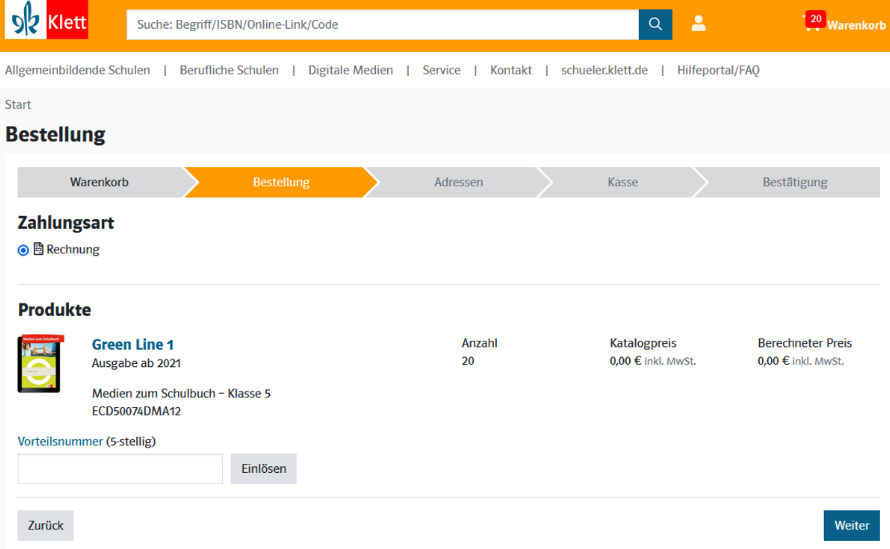Click Weiter to continue the order

coord(851,525)
